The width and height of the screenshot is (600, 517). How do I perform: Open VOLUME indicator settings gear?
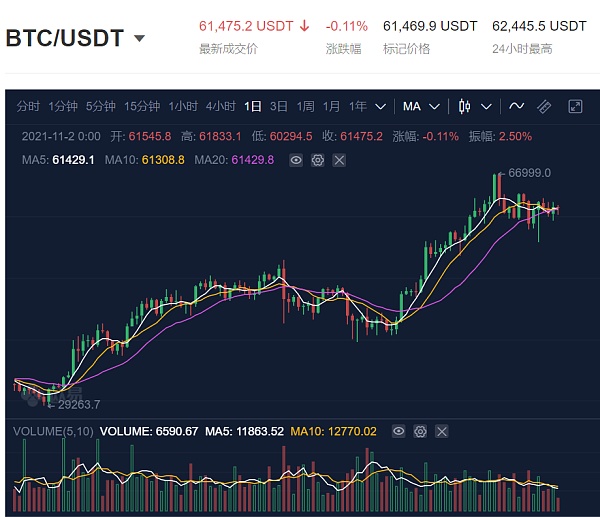click(x=420, y=431)
